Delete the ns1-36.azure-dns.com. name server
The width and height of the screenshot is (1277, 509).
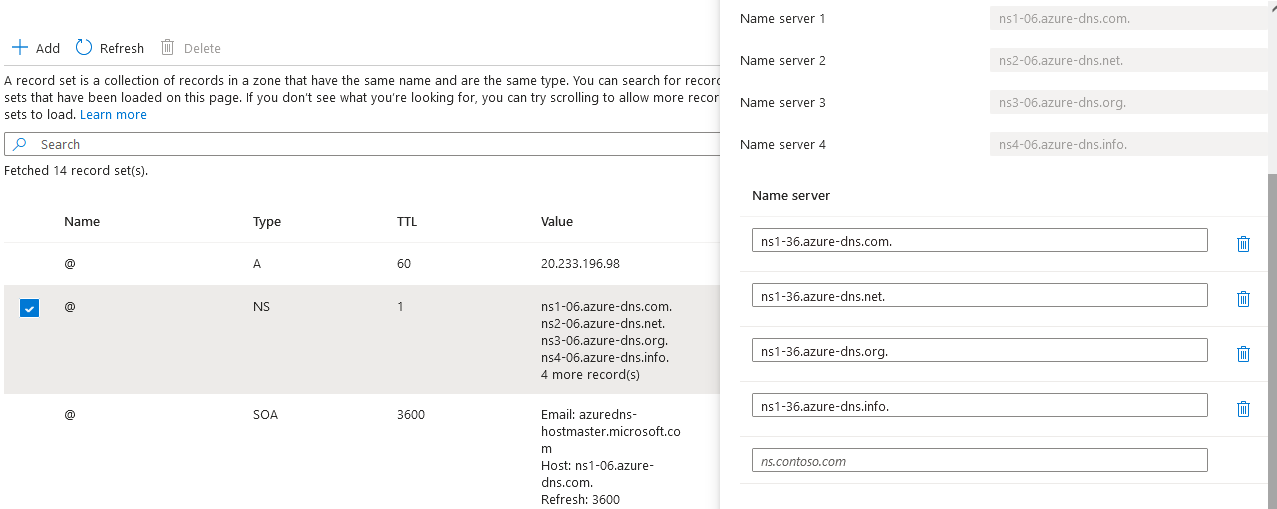click(1243, 243)
